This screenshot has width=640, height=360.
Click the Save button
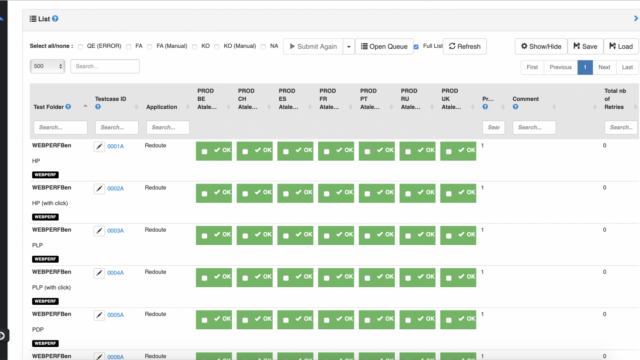585,47
